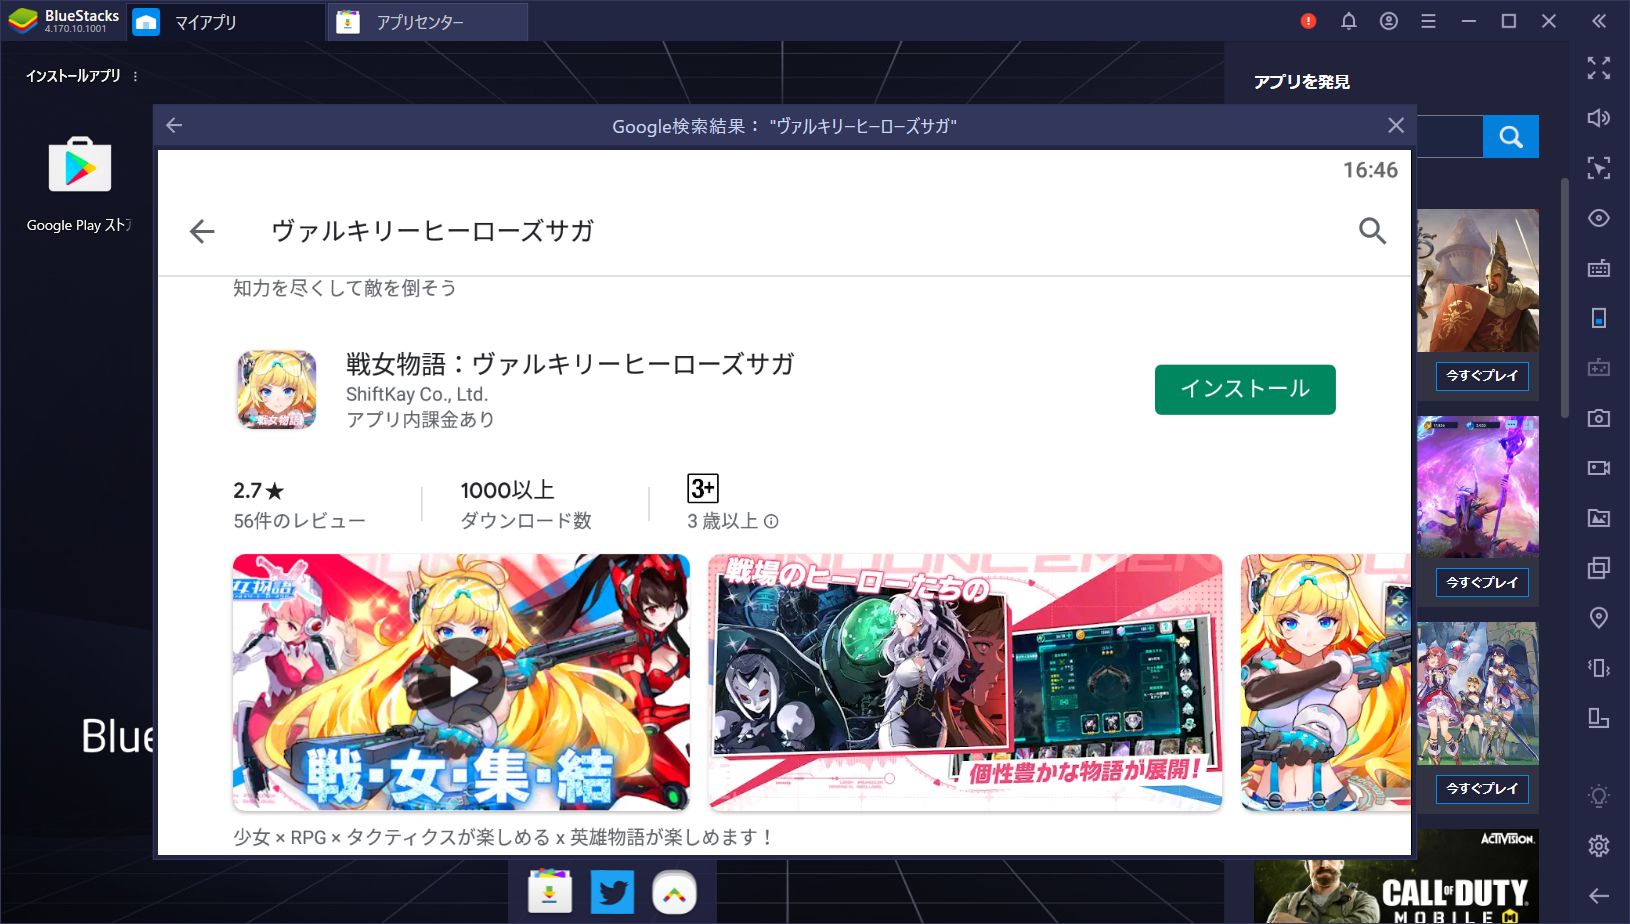Click the shake device icon
This screenshot has width=1630, height=924.
[1599, 668]
